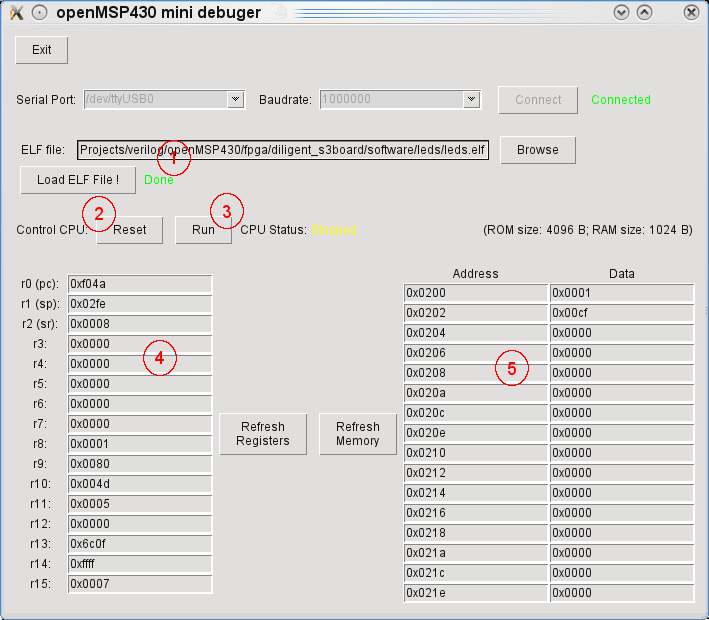Viewport: 709px width, 620px height.
Task: Reset the CPU
Action: pos(130,230)
